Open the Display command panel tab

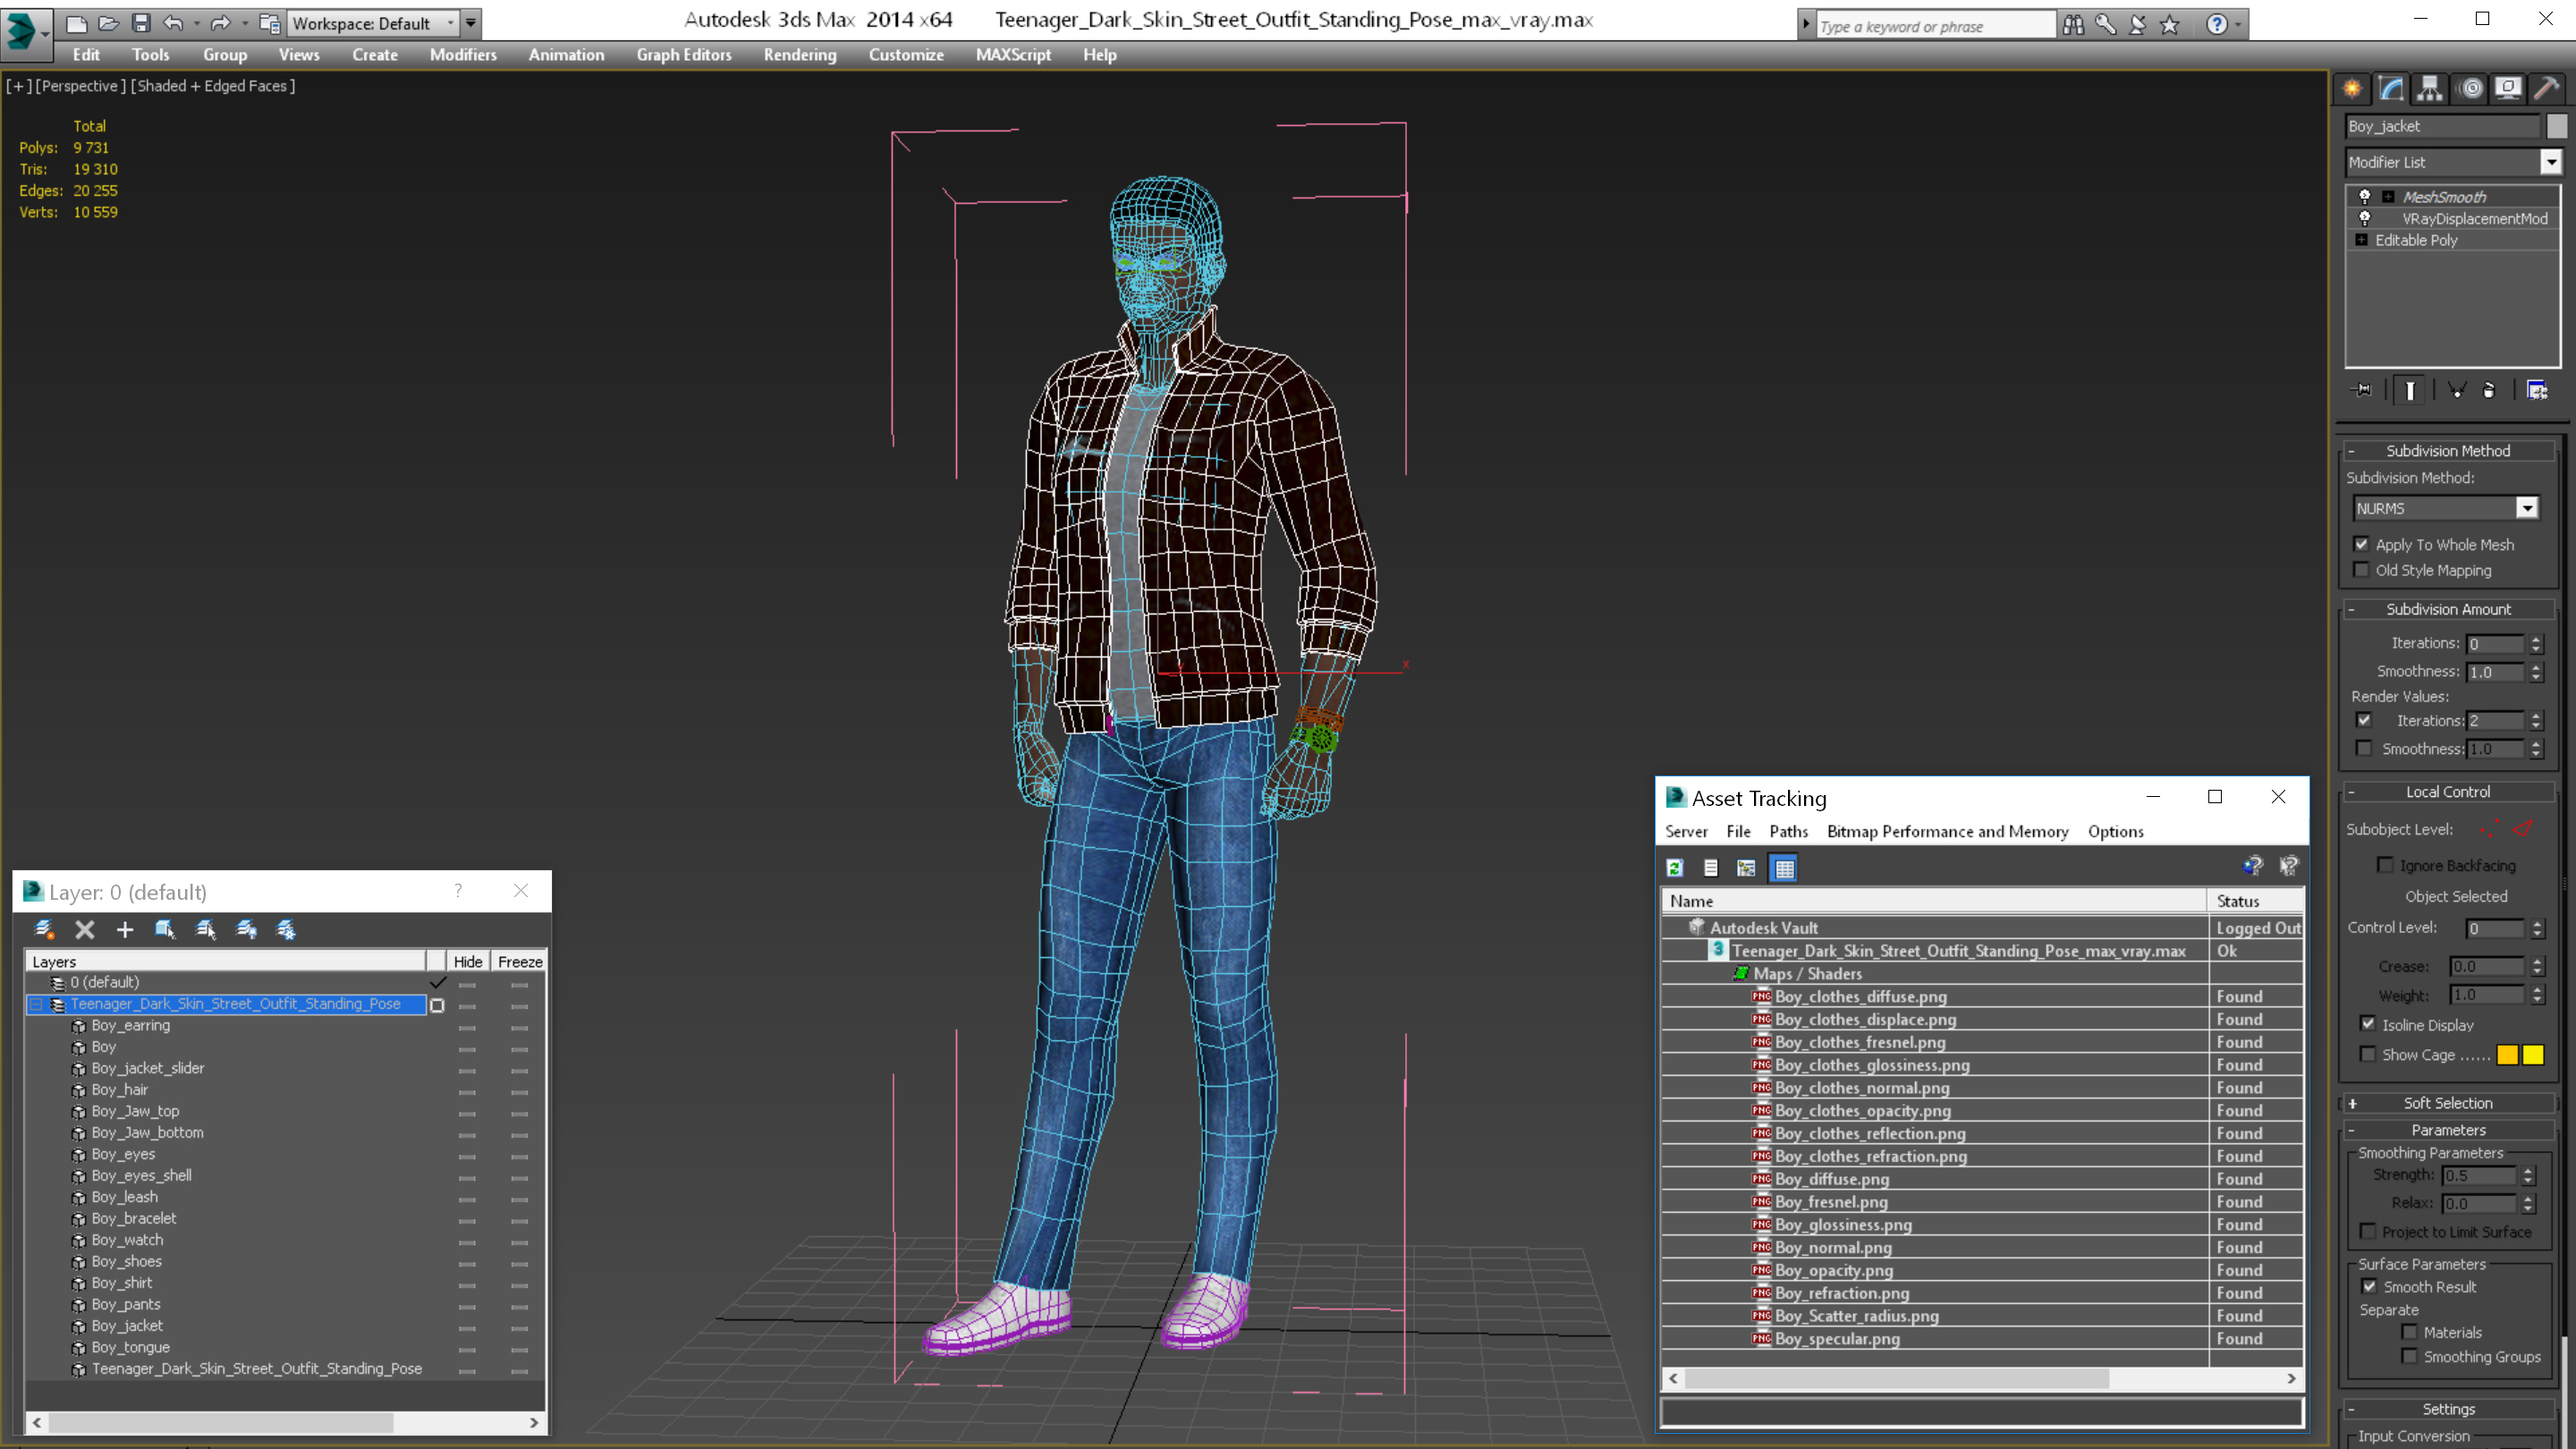click(x=2508, y=89)
